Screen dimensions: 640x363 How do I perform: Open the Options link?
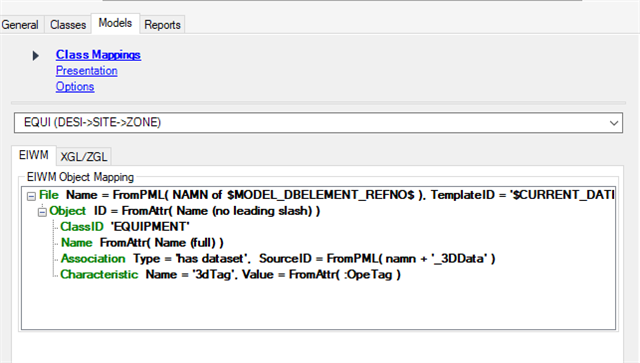tap(75, 87)
